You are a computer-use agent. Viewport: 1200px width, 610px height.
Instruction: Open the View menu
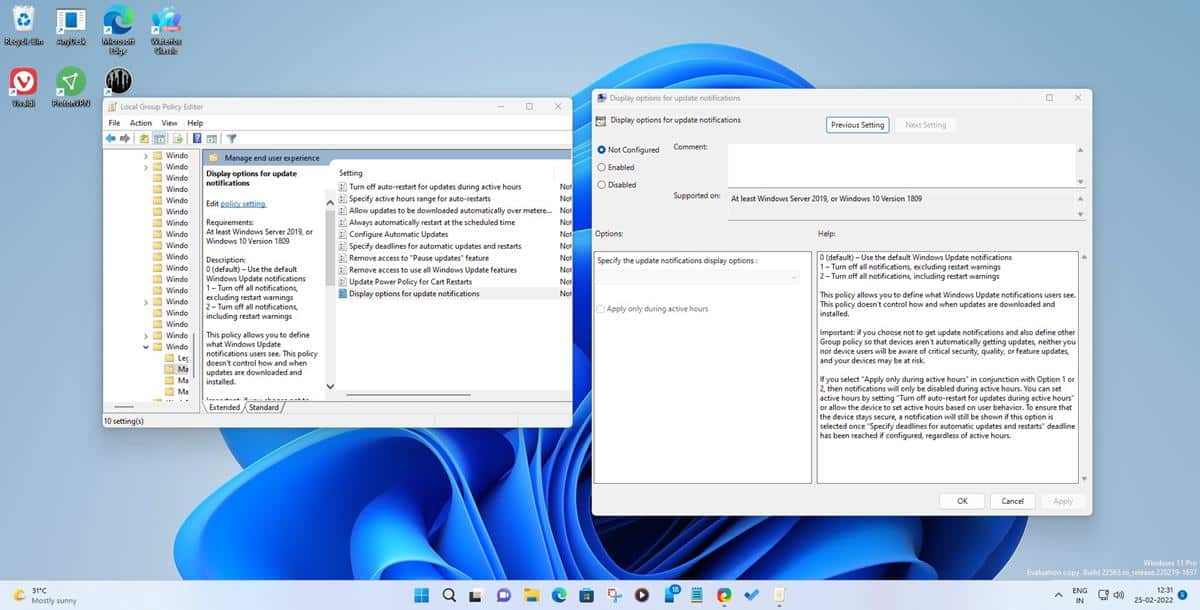[170, 123]
